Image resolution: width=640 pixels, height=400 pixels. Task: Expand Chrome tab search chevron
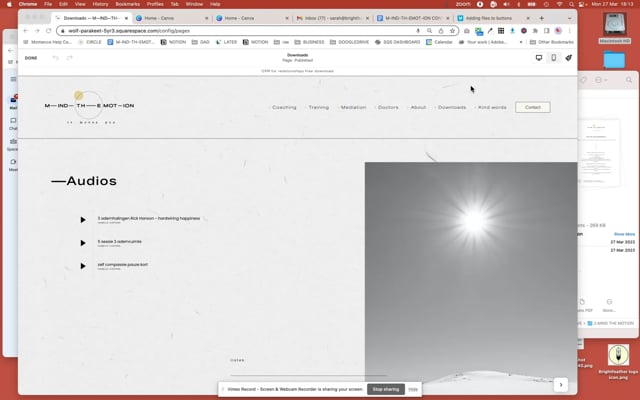point(569,18)
